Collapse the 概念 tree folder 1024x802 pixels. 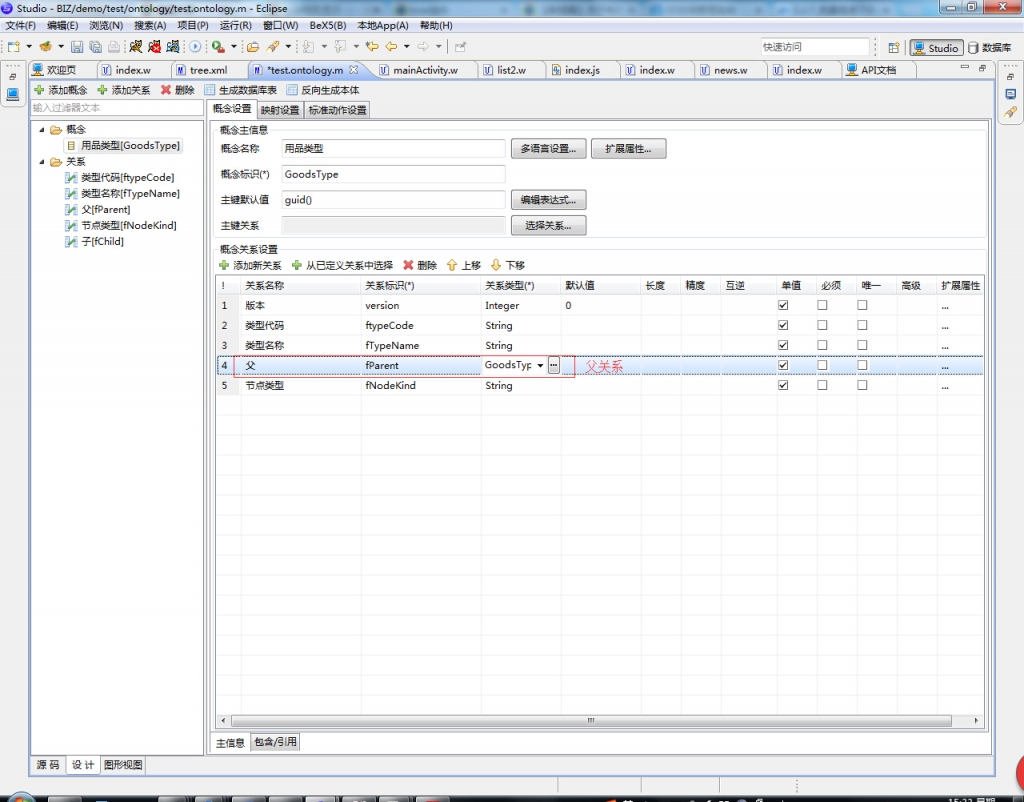pos(42,129)
